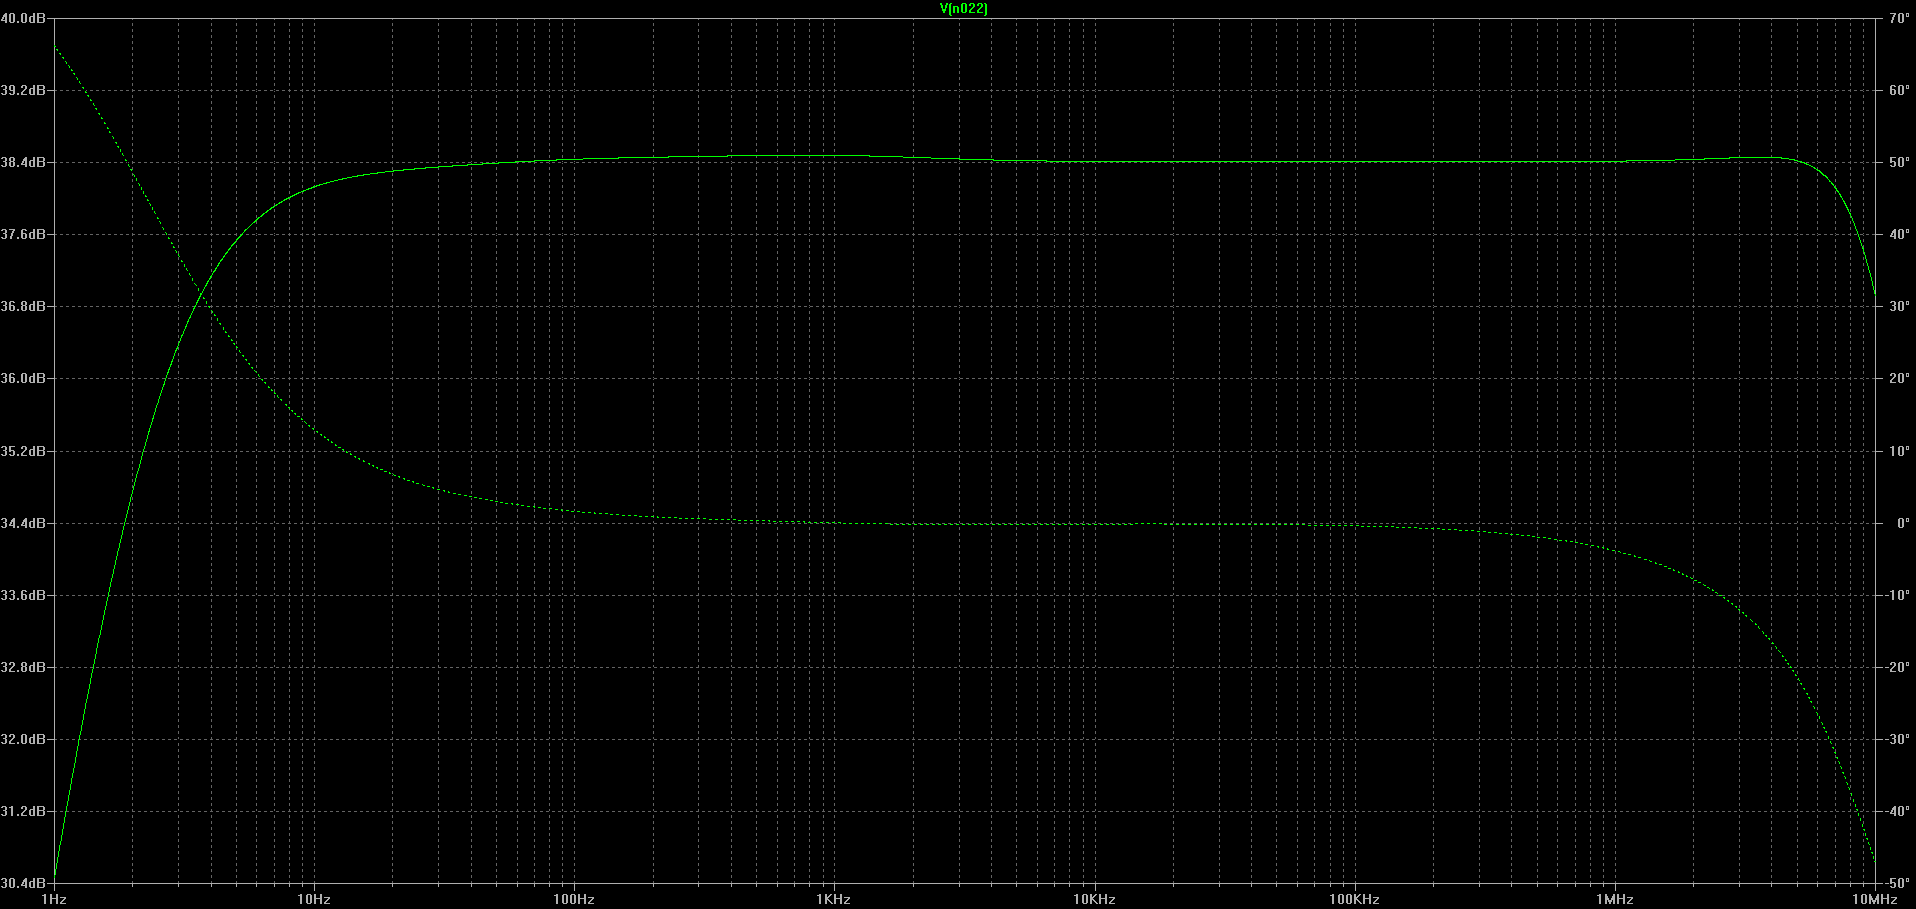Click the 32.0dB magnitude axis label

pos(23,739)
